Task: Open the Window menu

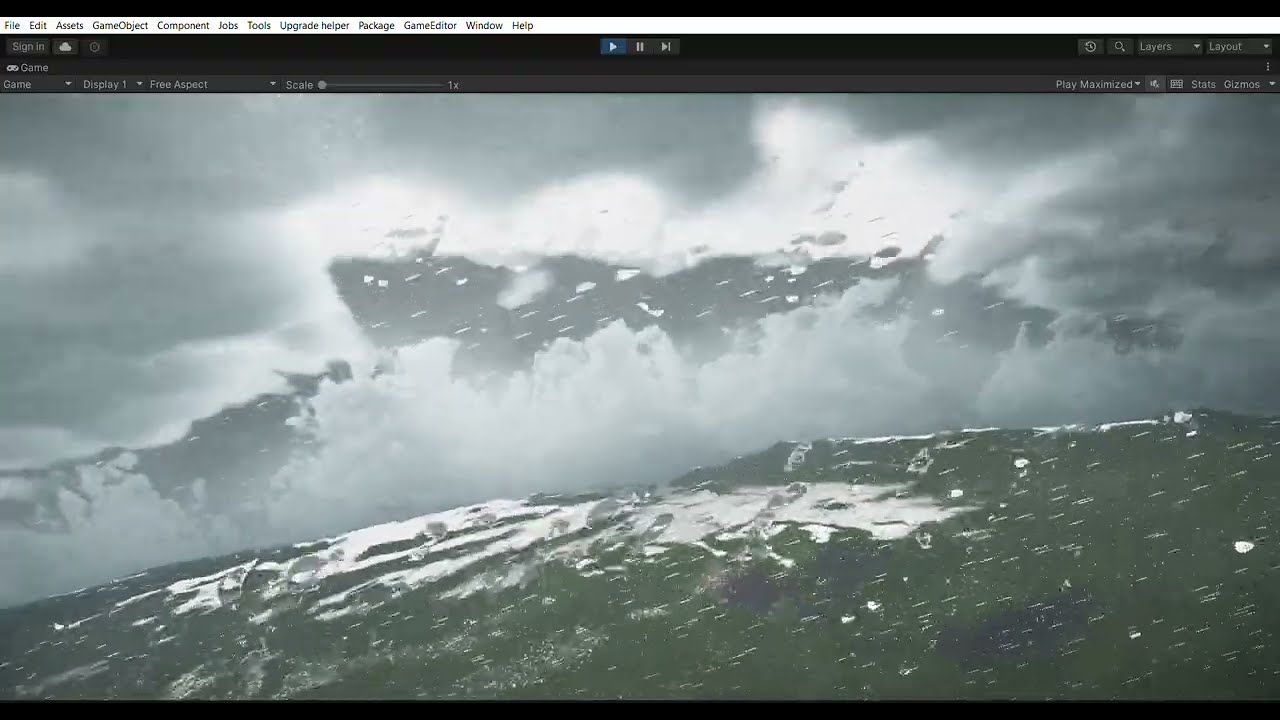Action: click(484, 25)
